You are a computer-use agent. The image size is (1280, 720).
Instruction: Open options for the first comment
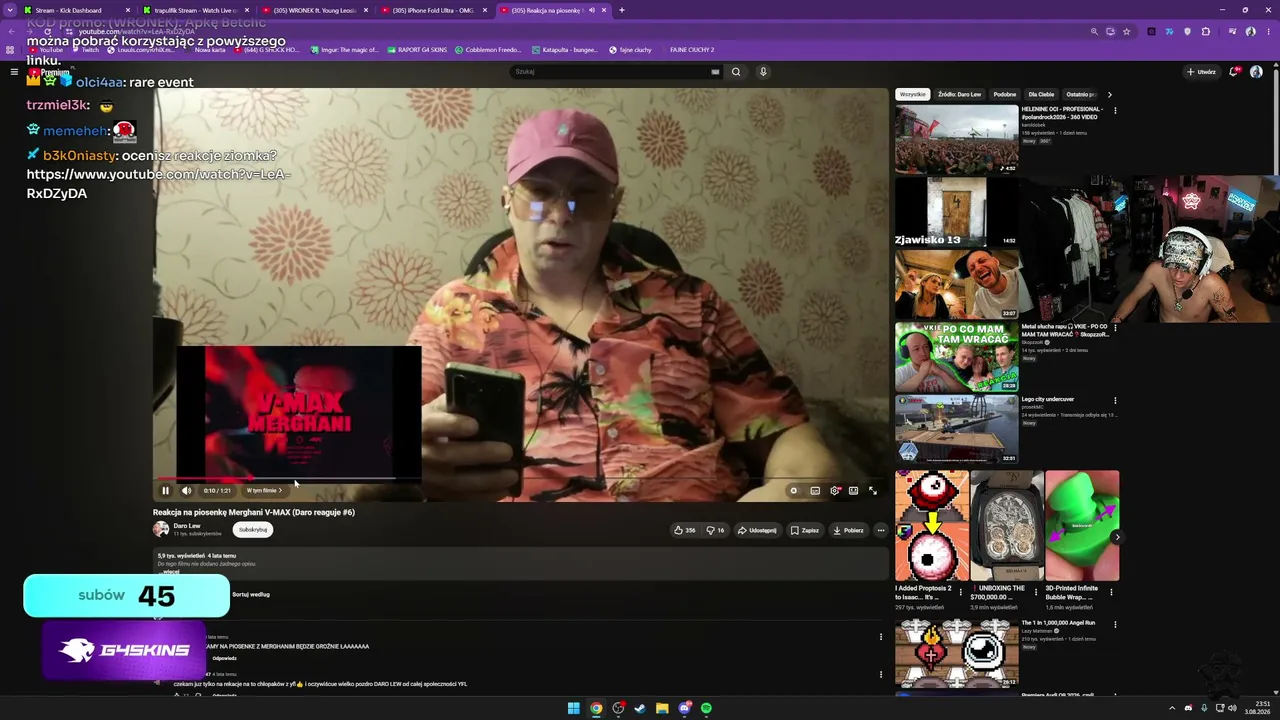point(881,636)
